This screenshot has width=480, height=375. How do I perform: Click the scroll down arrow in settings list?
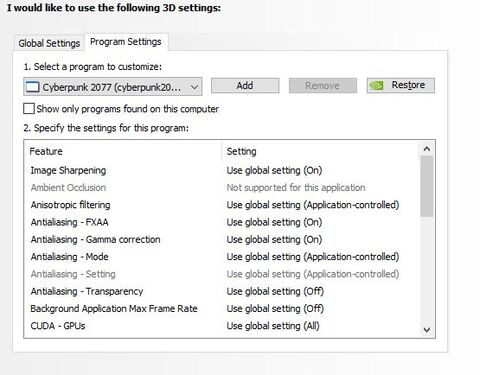coord(427,330)
